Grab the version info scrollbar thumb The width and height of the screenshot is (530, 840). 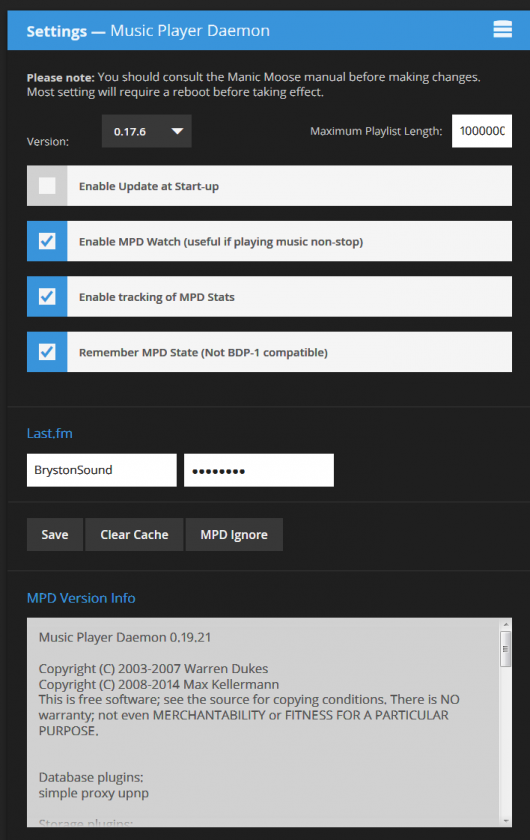click(505, 649)
